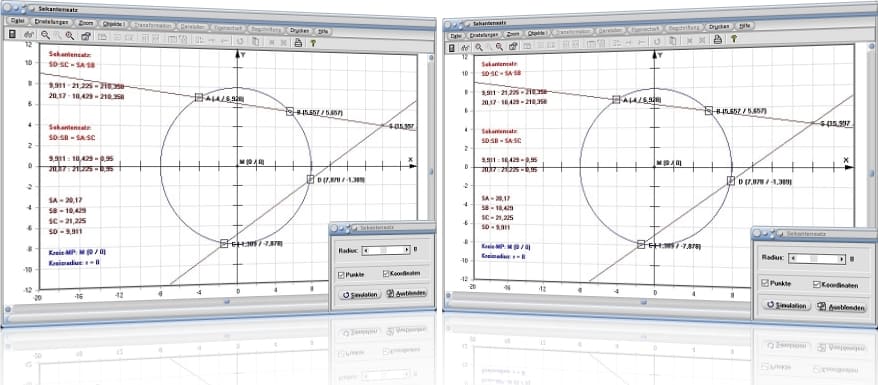This screenshot has width=878, height=385.
Task: Click the Radius slider track in left panel
Action: [x=386, y=251]
